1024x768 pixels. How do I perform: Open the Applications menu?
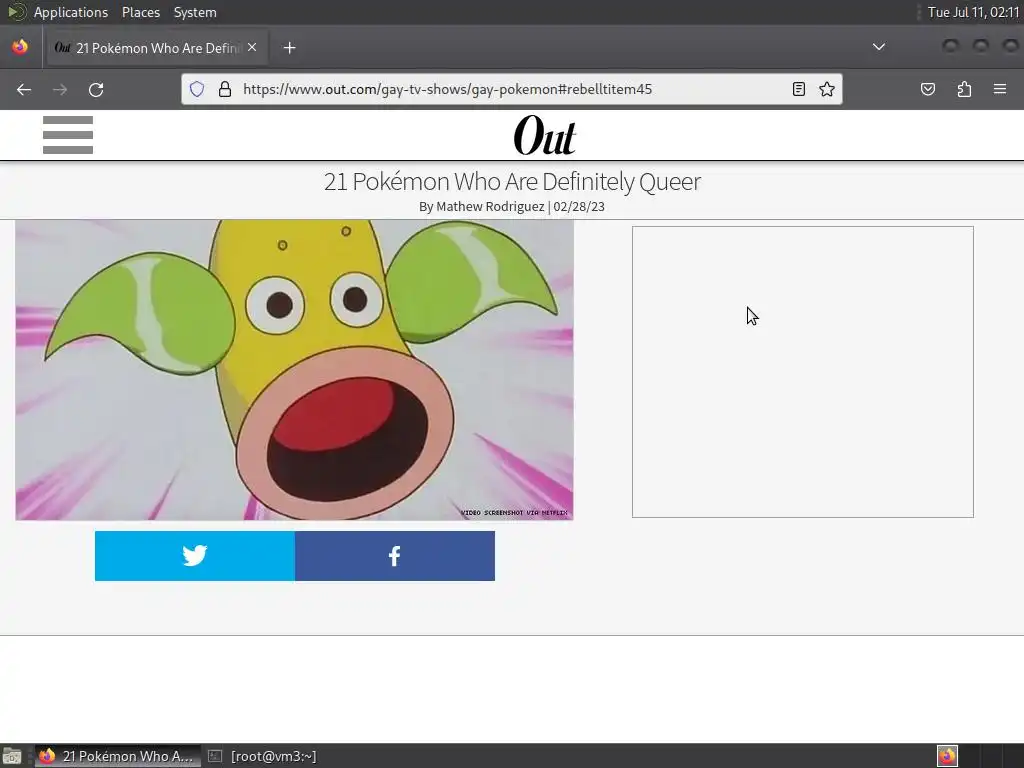pyautogui.click(x=71, y=12)
